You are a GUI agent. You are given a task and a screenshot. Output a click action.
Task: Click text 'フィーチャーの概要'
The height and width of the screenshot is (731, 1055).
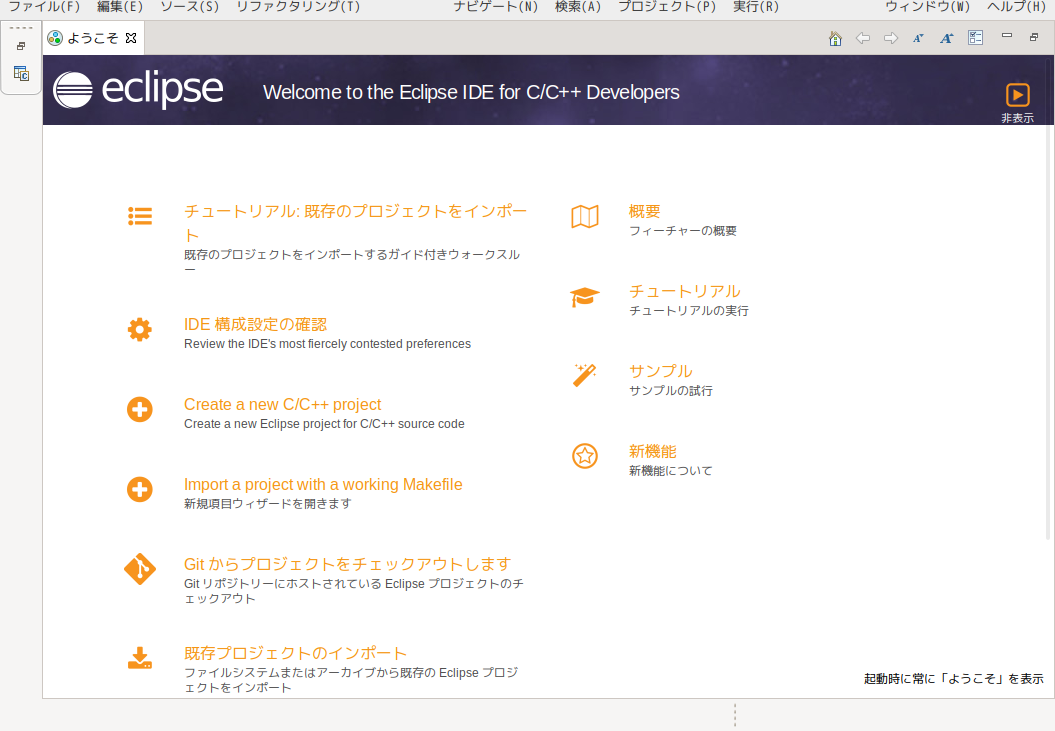coord(683,231)
